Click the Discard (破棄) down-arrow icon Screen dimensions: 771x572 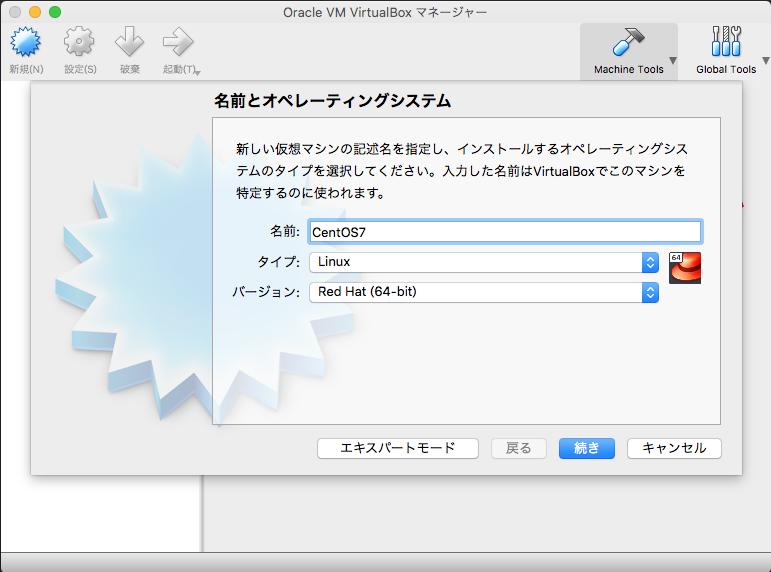(x=129, y=42)
